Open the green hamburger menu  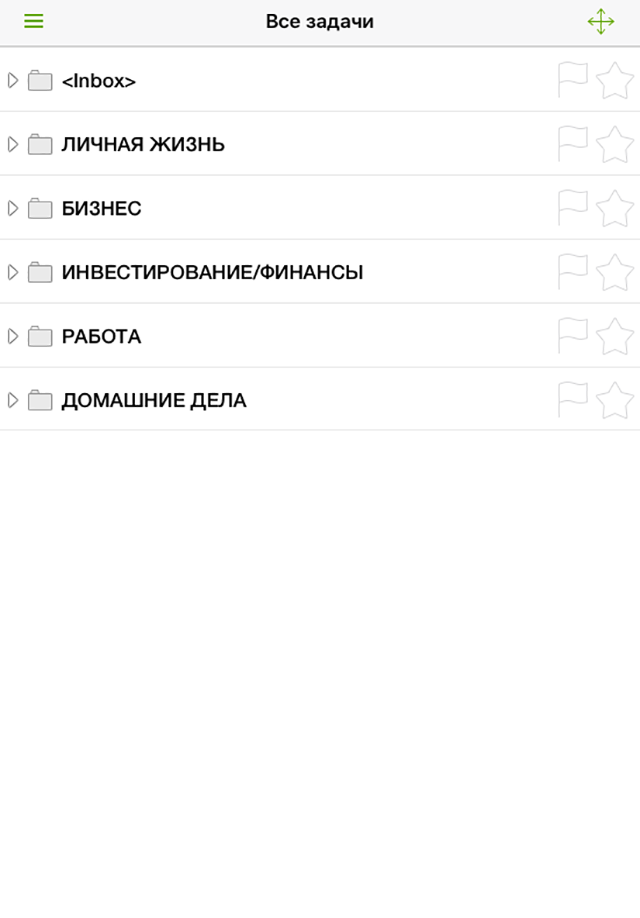coord(33,22)
